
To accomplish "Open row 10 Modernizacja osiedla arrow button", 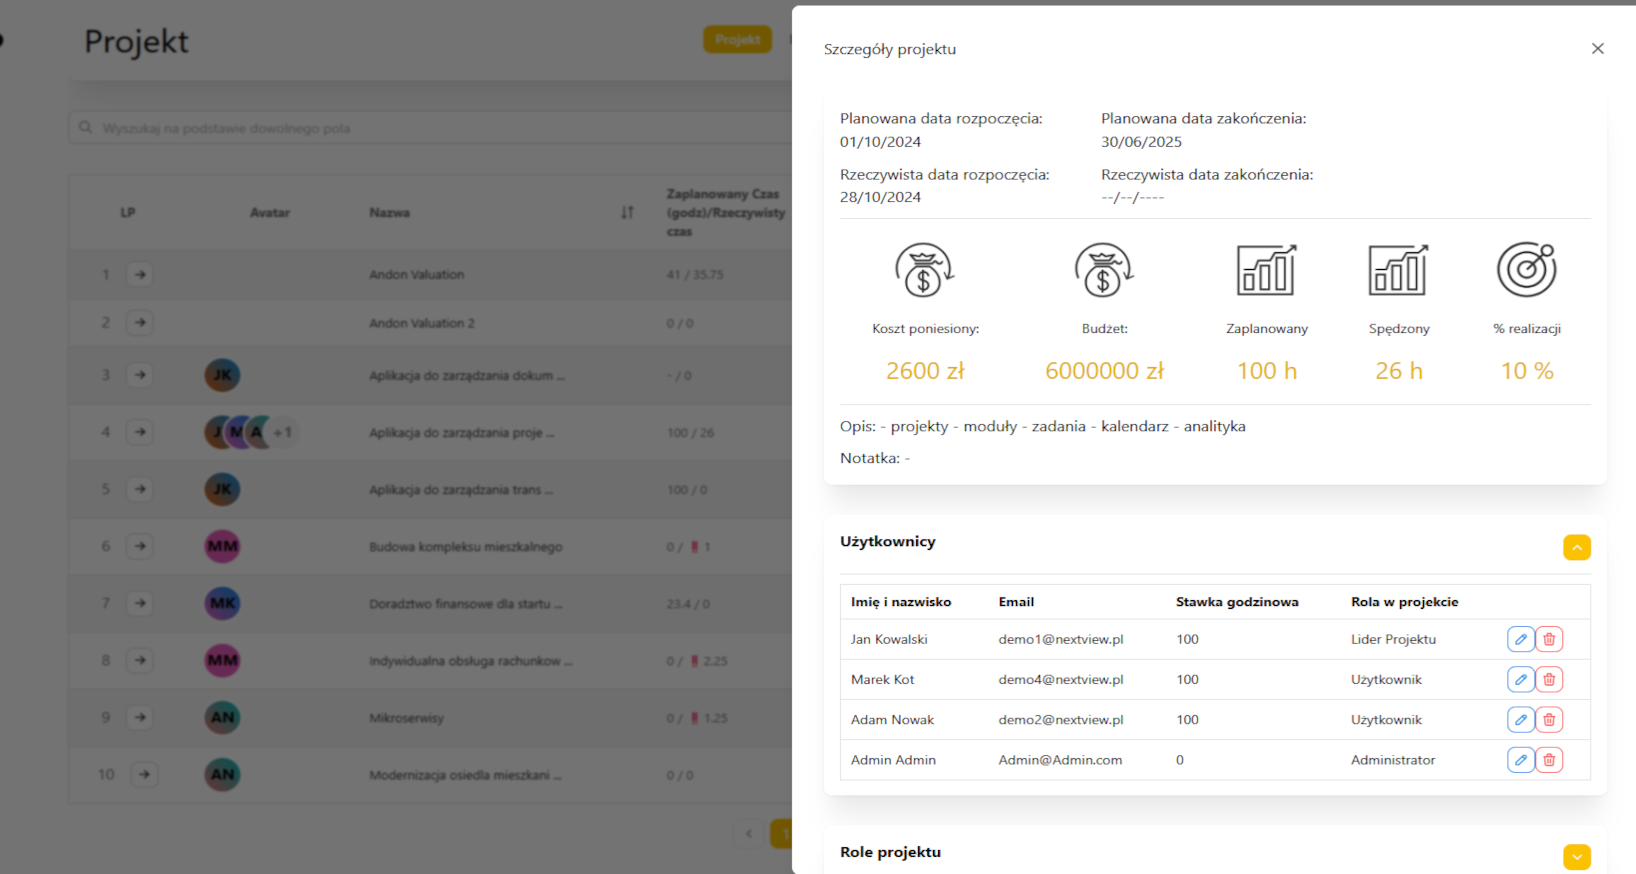I will coord(145,774).
